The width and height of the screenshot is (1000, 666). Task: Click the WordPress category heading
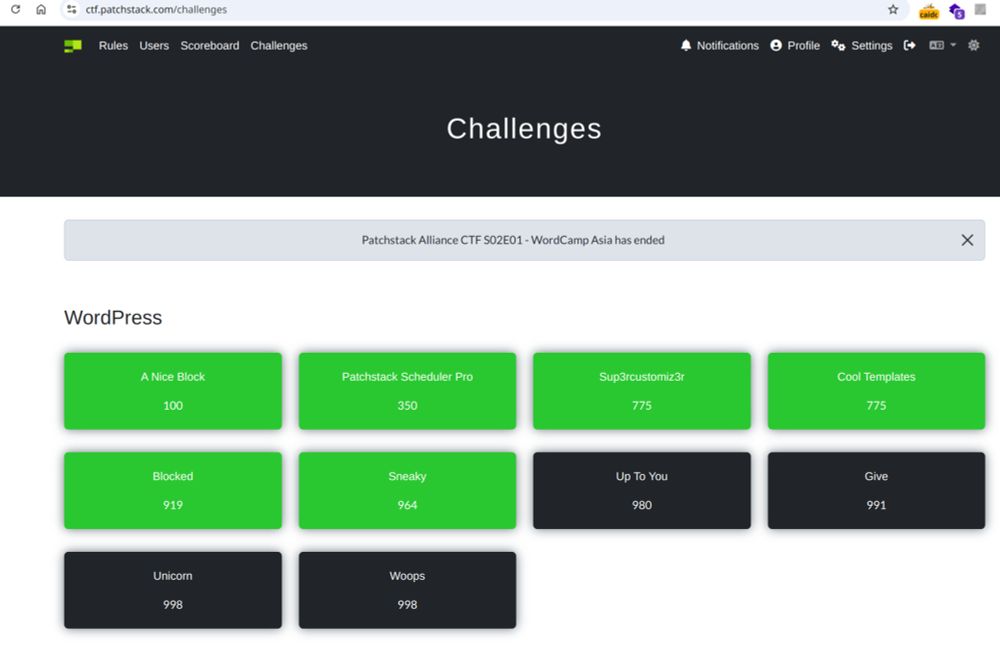coord(113,318)
